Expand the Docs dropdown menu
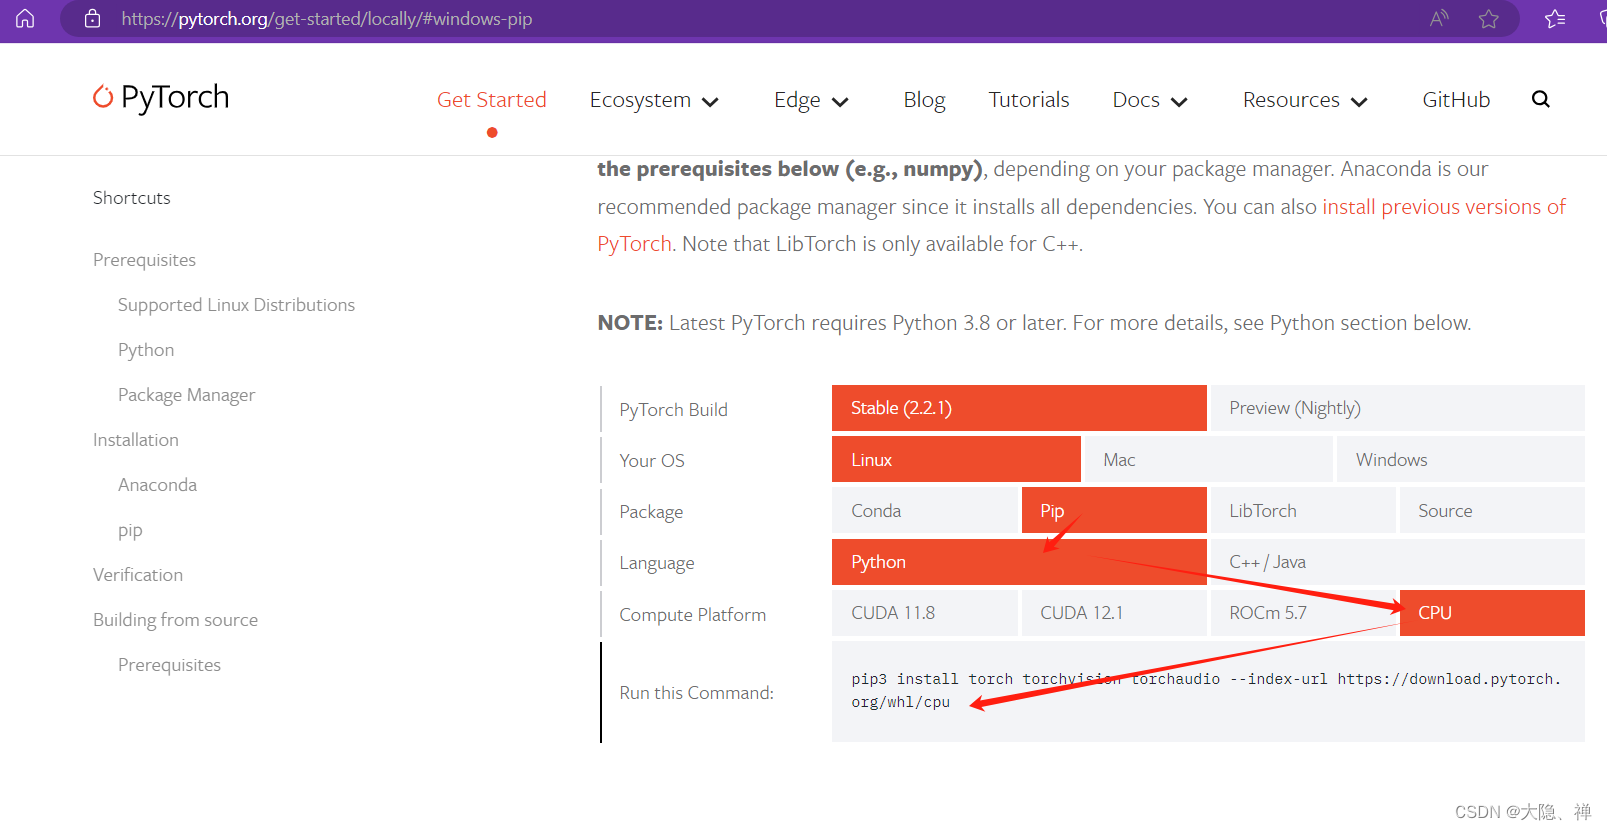The image size is (1607, 830). pyautogui.click(x=1150, y=100)
